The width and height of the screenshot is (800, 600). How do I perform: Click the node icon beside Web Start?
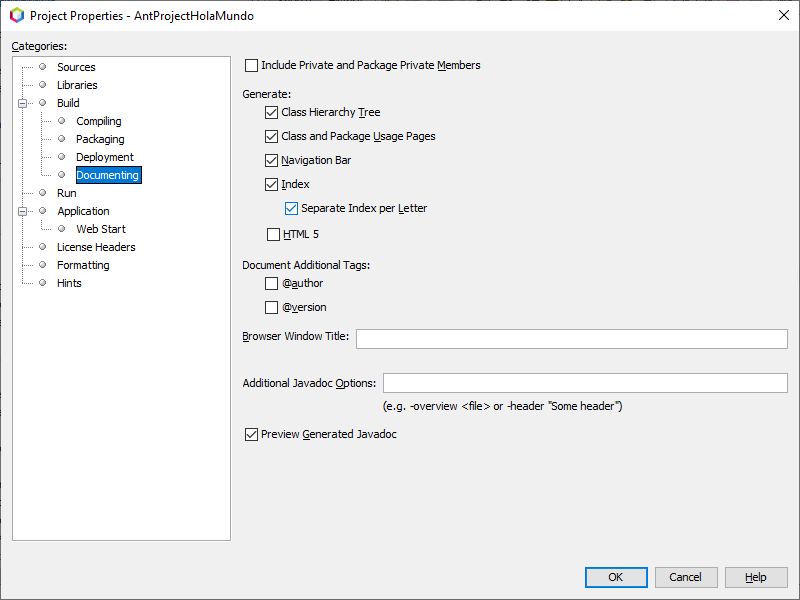(x=60, y=229)
